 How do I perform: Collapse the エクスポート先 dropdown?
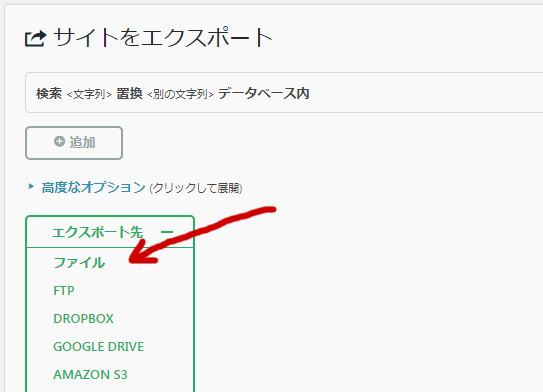coord(110,232)
